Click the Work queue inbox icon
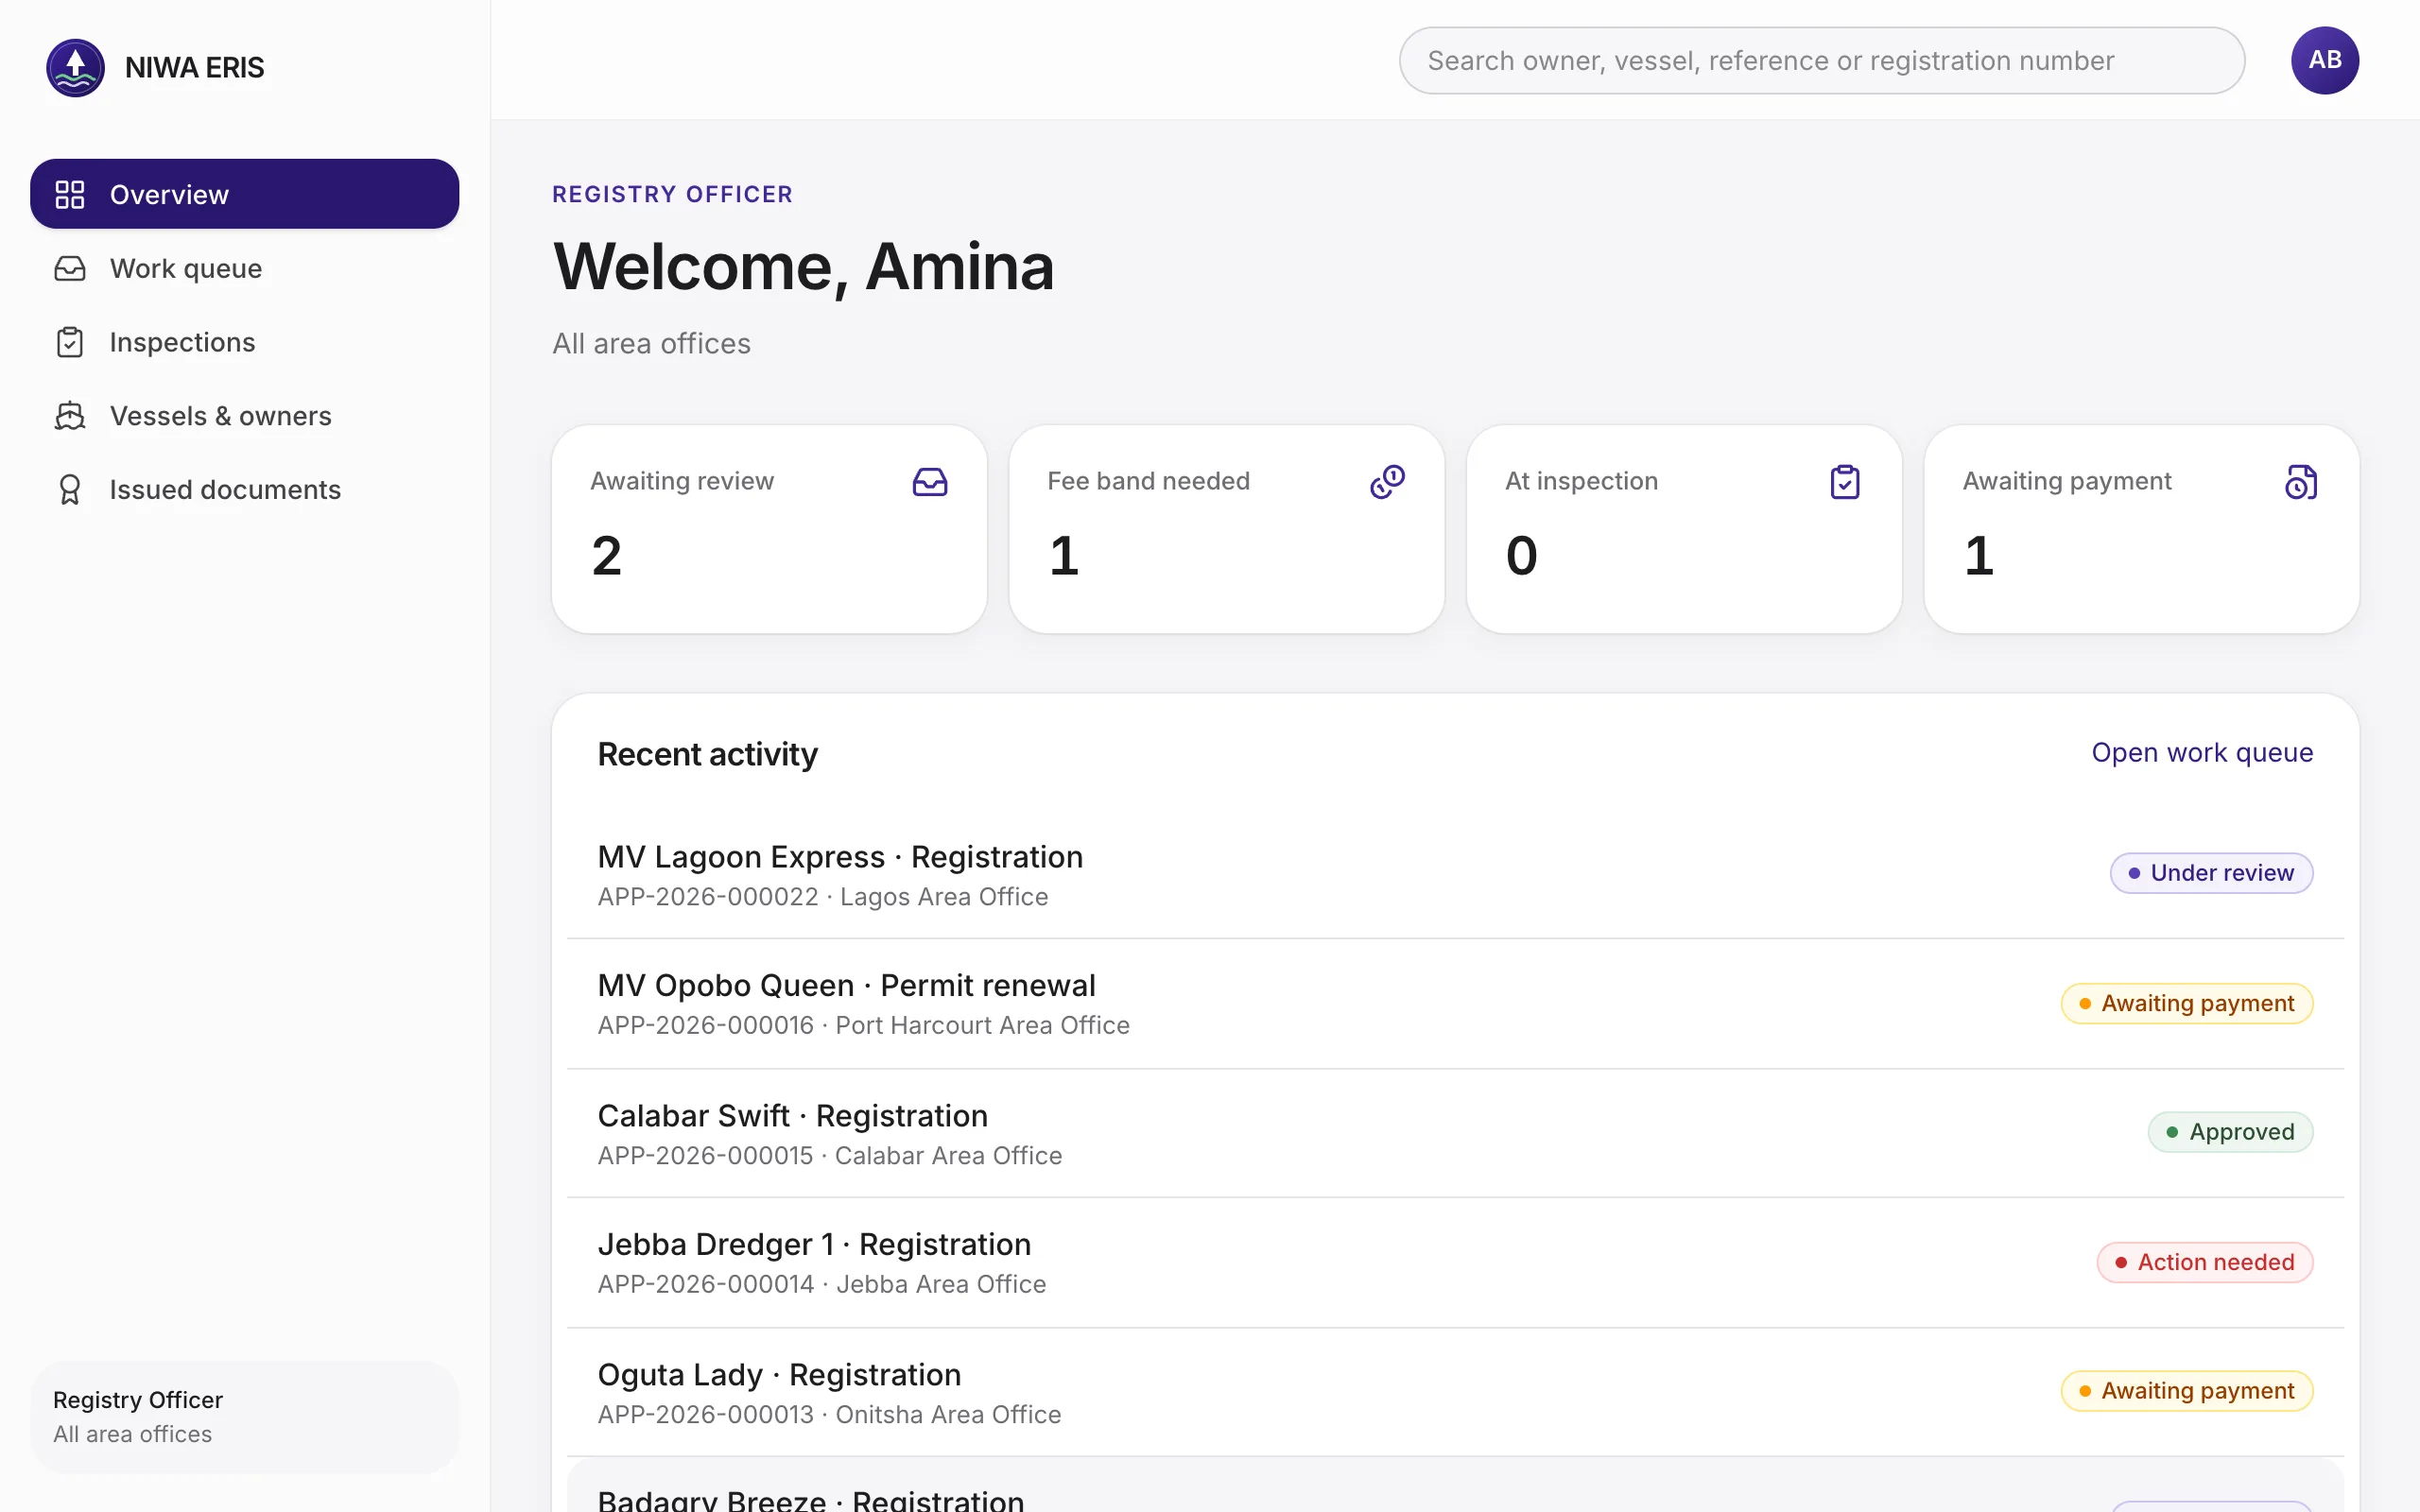The image size is (2420, 1512). click(69, 268)
